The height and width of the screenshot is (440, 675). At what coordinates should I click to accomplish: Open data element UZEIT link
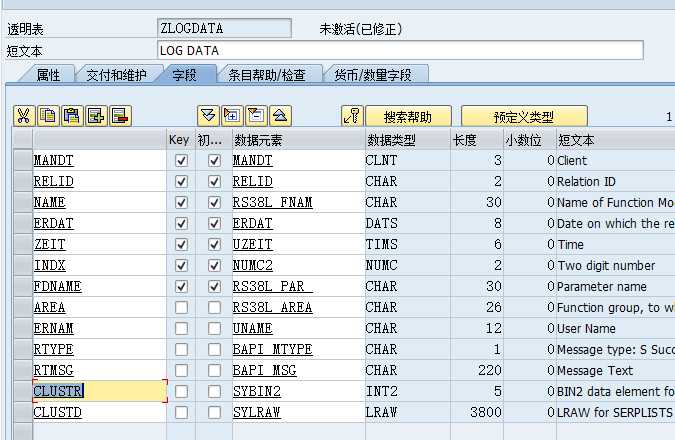253,245
